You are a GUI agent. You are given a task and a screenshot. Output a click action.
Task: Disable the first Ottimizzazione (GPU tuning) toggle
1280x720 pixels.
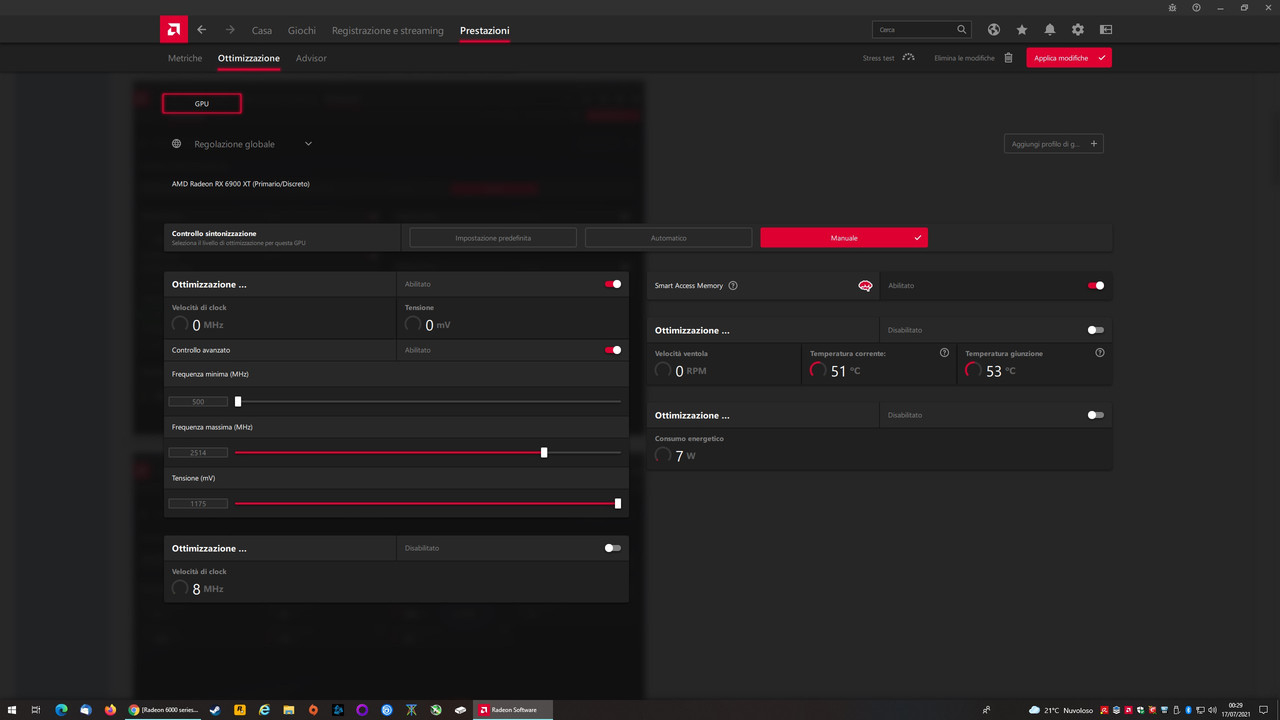[x=613, y=284]
